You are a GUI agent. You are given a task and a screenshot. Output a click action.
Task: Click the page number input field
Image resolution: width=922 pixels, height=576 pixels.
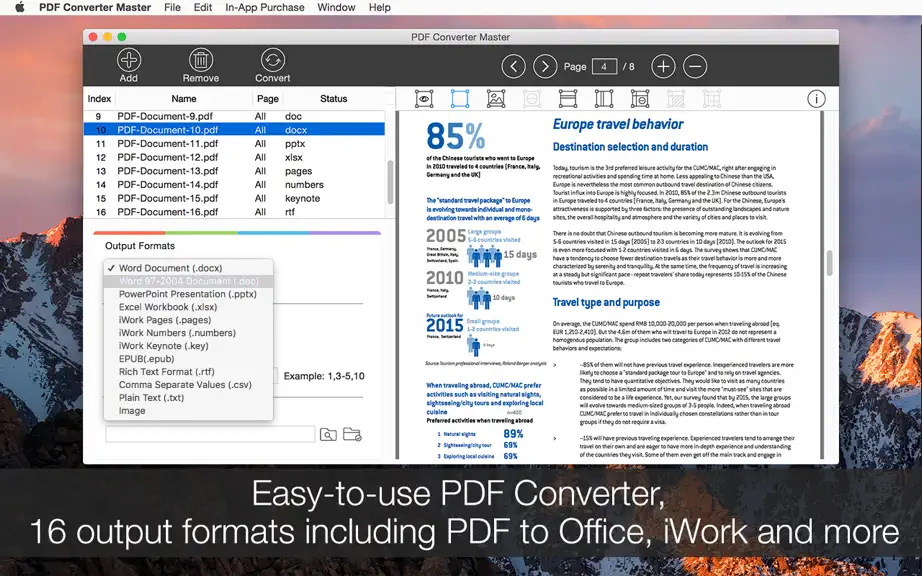604,66
